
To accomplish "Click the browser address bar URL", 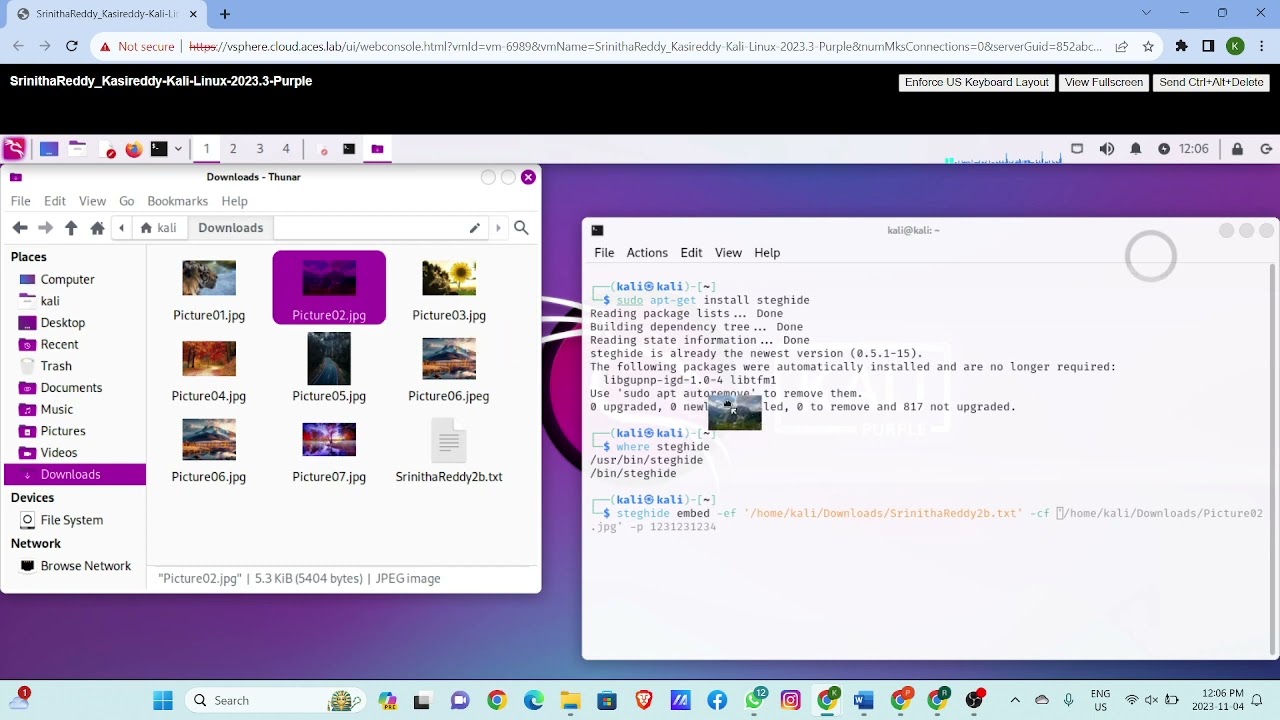I will [x=645, y=46].
